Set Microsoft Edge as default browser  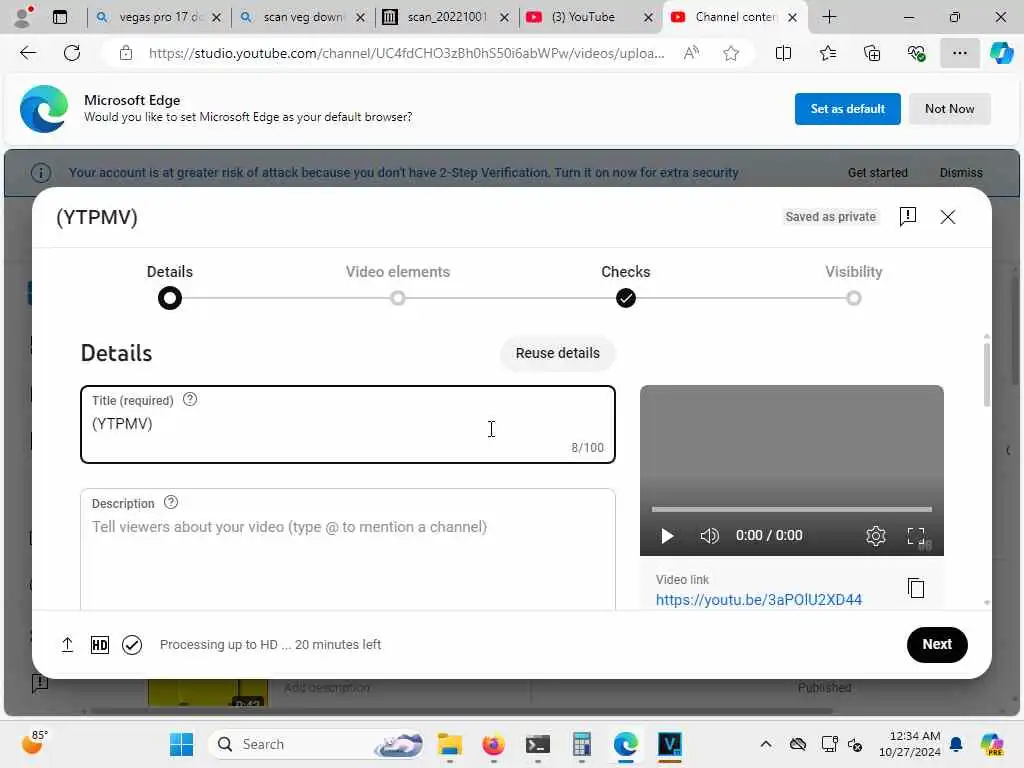coord(848,109)
